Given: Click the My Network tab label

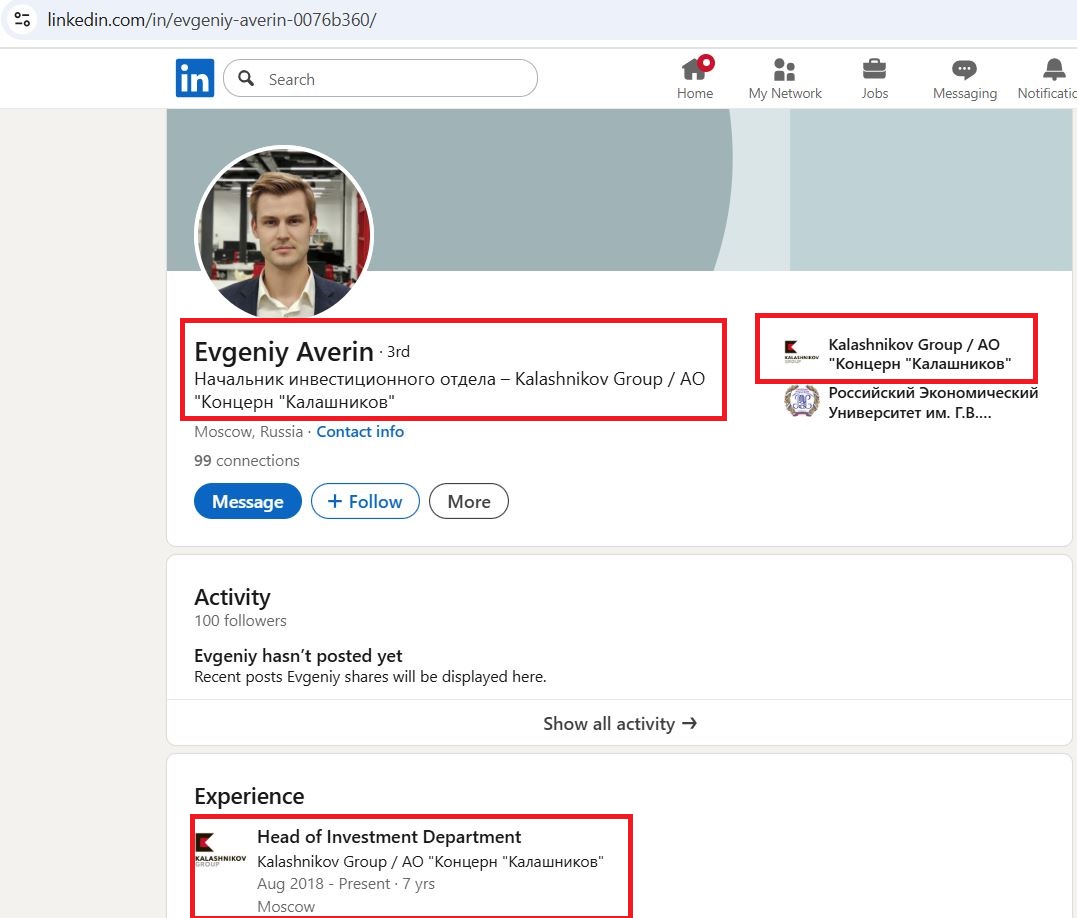Looking at the screenshot, I should click(x=785, y=93).
